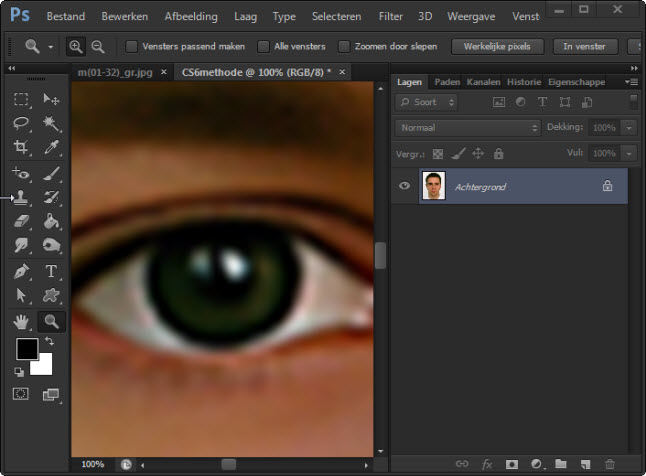Select the Sponge tool
The image size is (646, 476).
(x=51, y=245)
